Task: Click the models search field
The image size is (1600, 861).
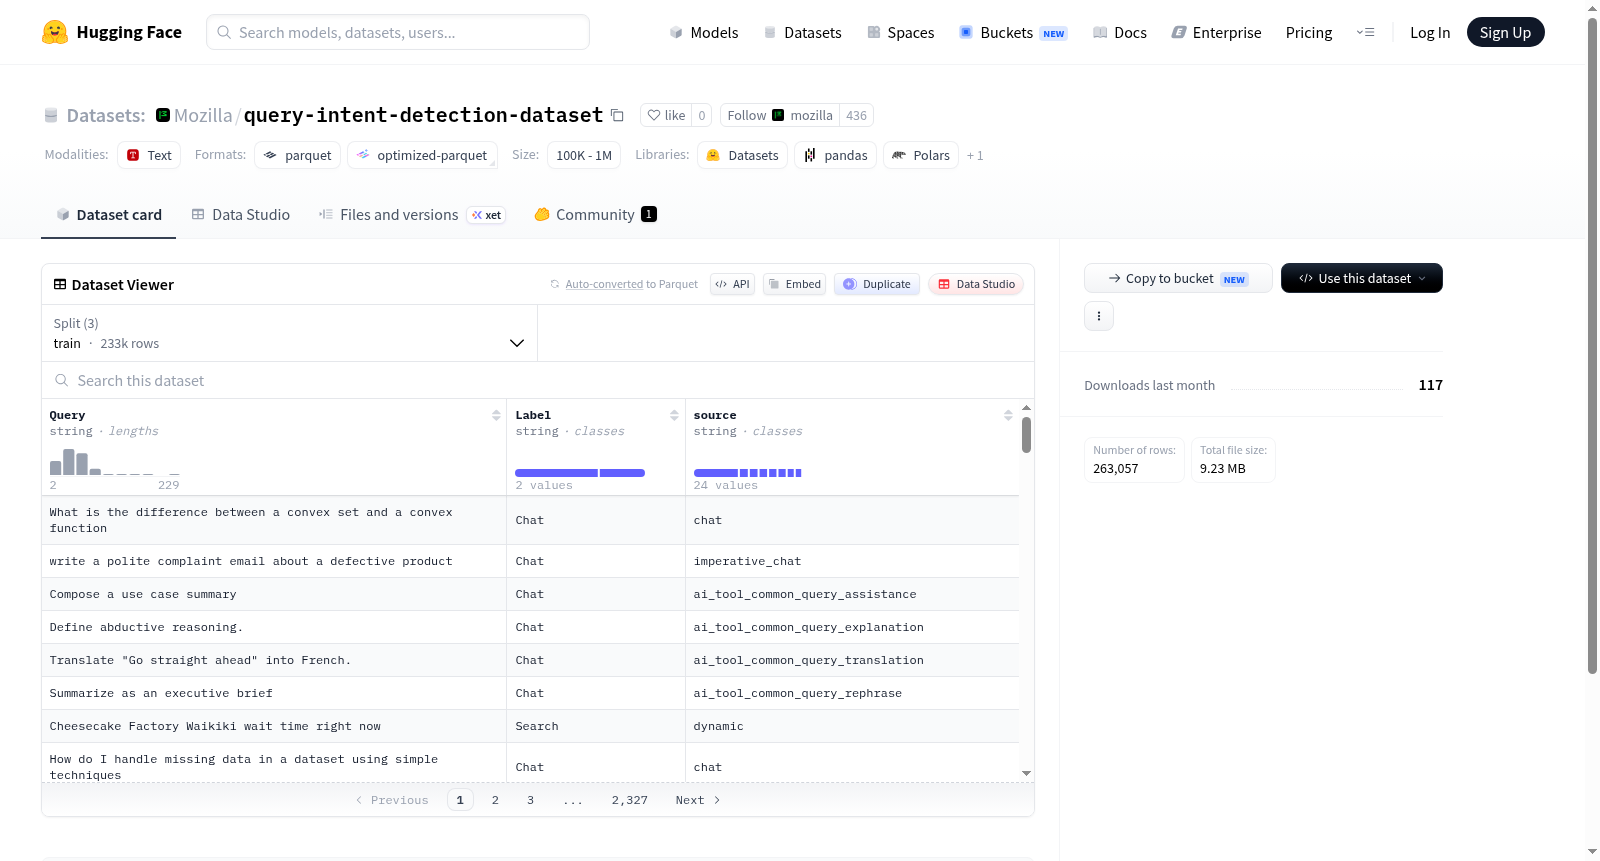Action: tap(398, 32)
